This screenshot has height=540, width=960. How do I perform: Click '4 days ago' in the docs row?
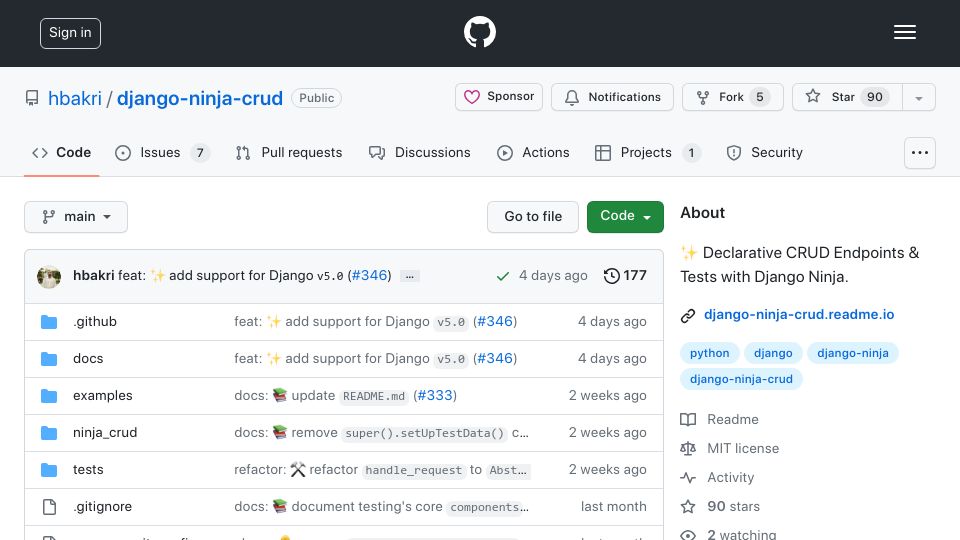pos(612,358)
